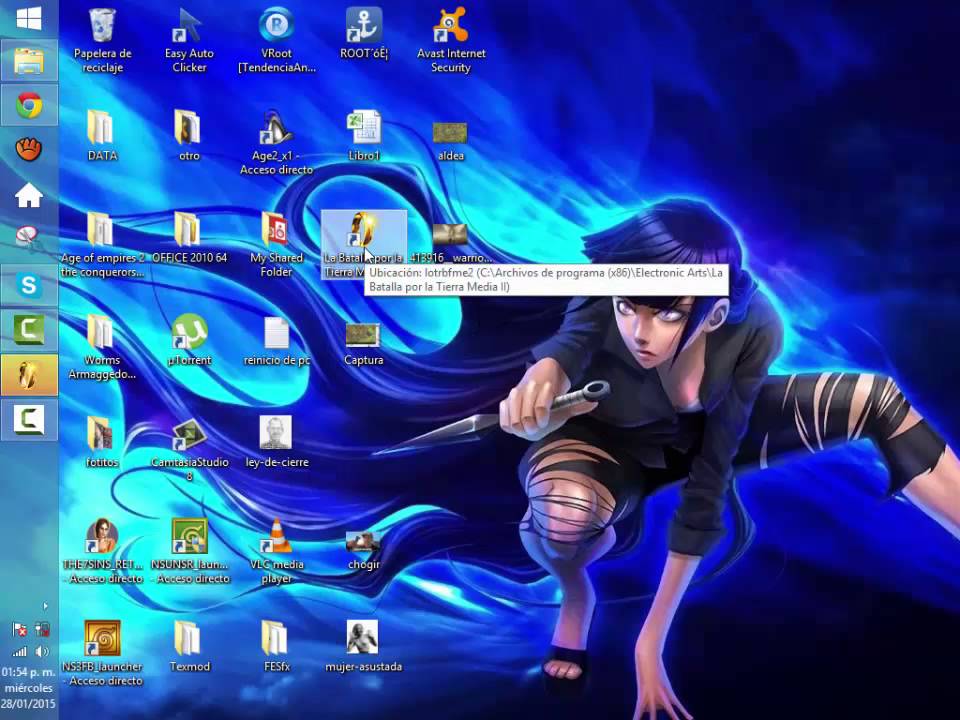Select the Captura image file
The image size is (960, 720).
point(364,345)
